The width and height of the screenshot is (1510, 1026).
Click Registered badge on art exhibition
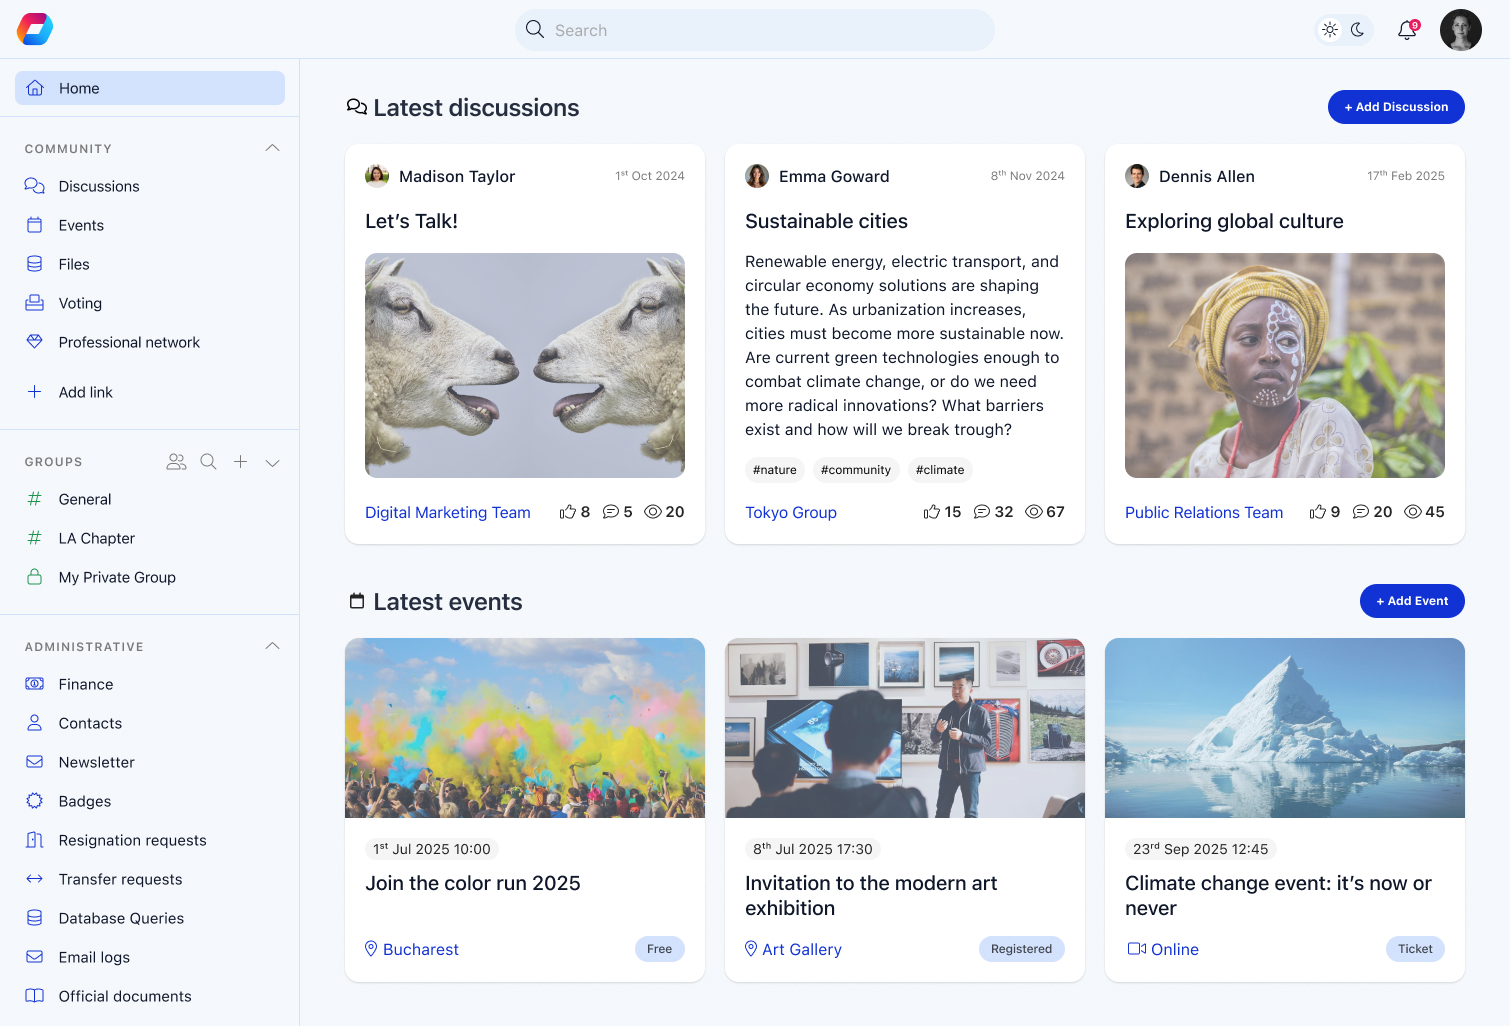(x=1022, y=949)
